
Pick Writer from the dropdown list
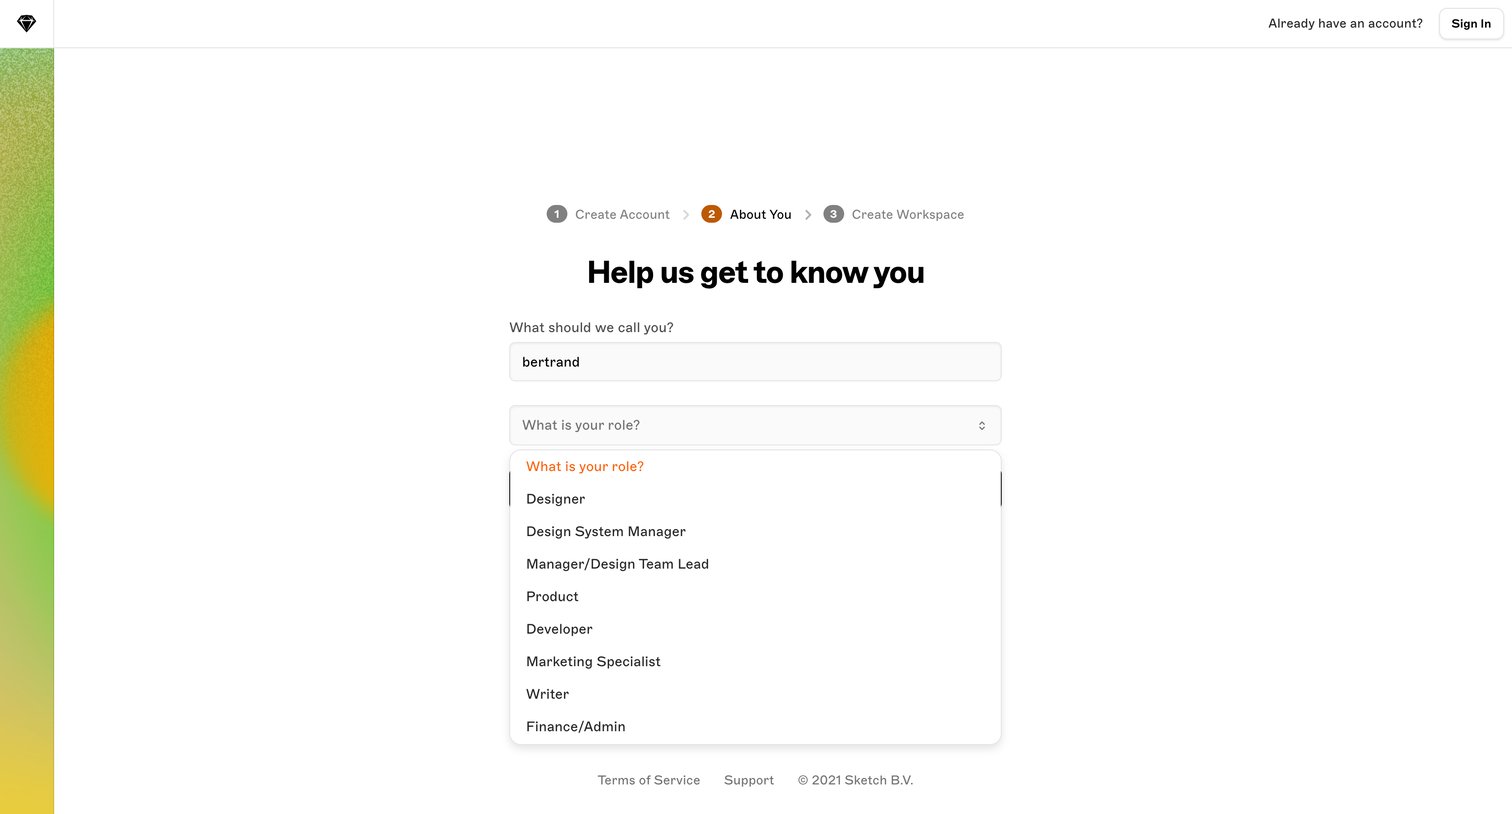coord(755,694)
